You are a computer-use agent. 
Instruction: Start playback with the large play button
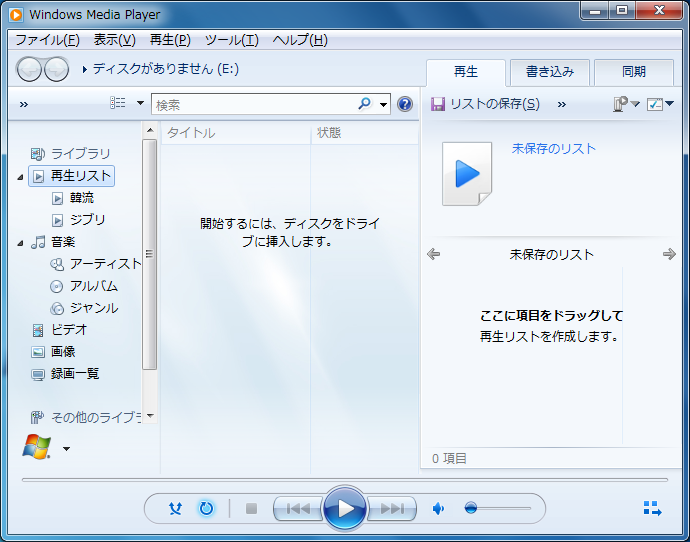tap(345, 509)
